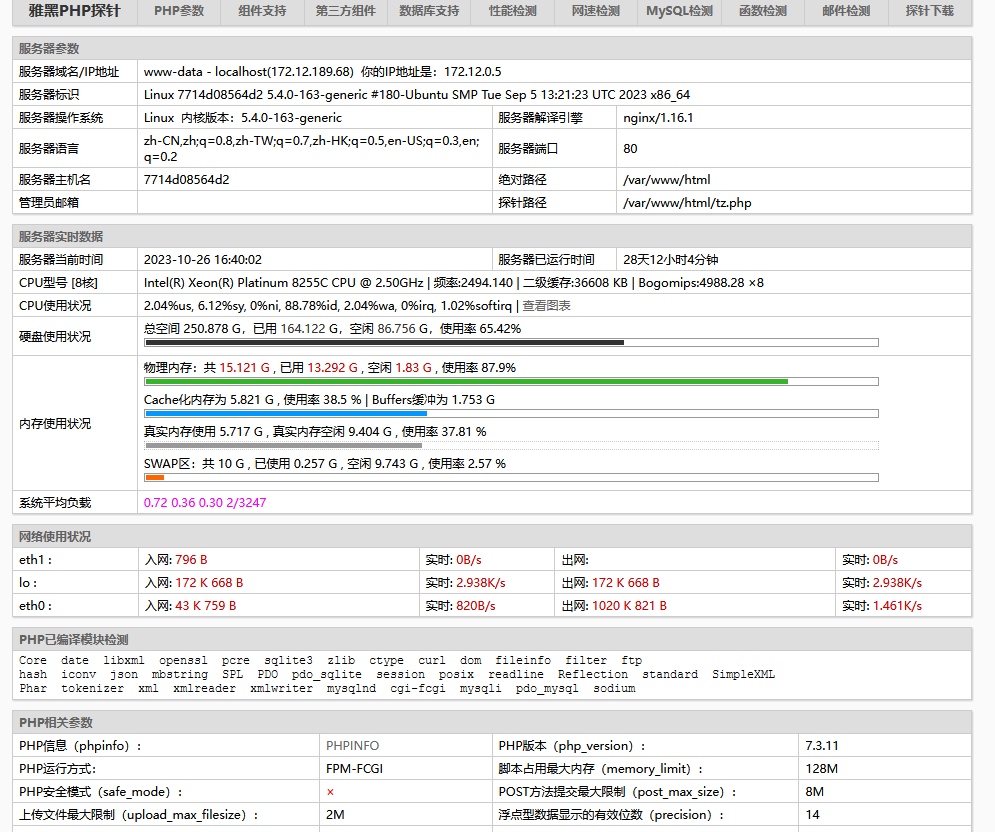Click uptime value 28天12小时4分钟

[671, 260]
